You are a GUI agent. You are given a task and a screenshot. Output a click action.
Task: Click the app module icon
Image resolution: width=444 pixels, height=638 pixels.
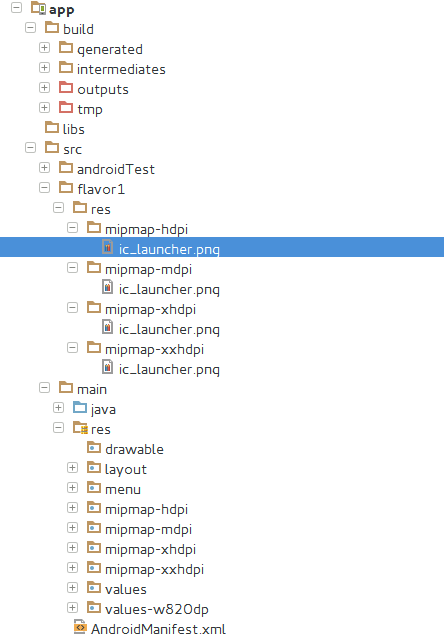(38, 8)
